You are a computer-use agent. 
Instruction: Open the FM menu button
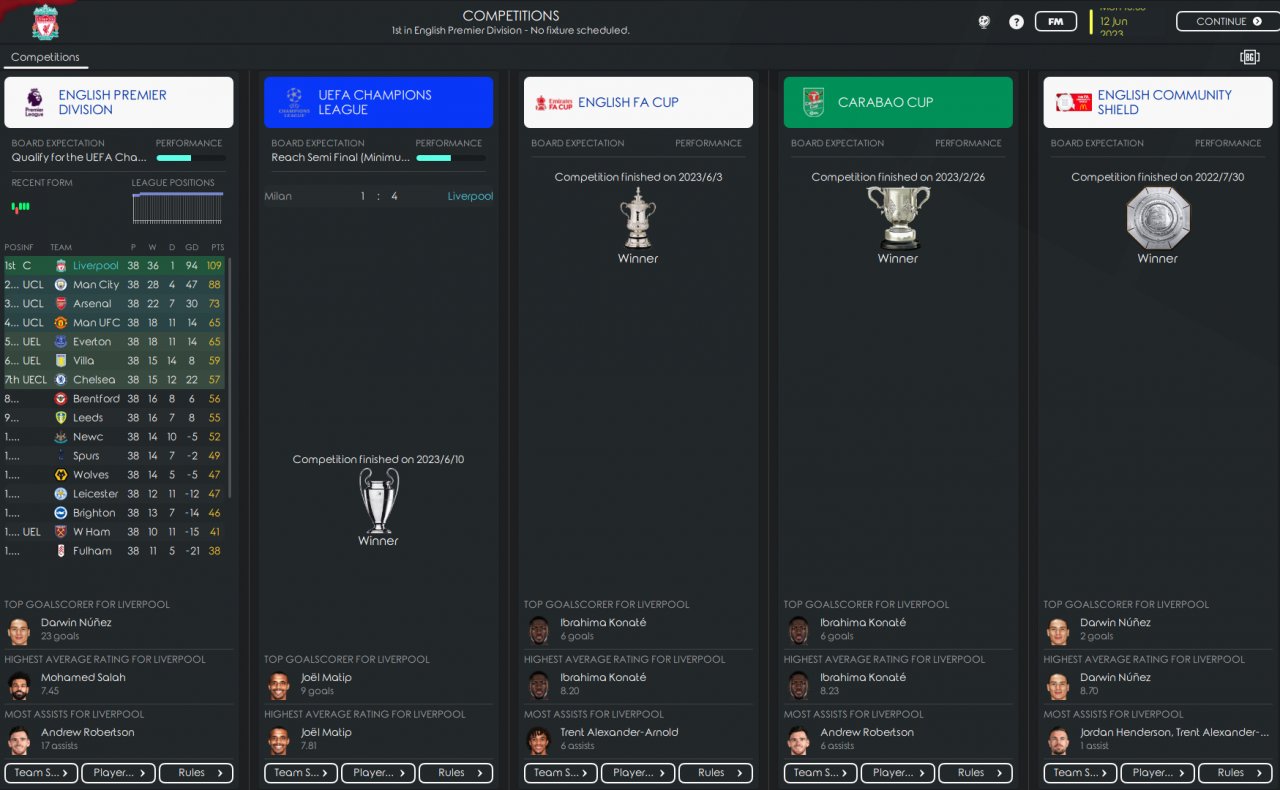tap(1055, 21)
